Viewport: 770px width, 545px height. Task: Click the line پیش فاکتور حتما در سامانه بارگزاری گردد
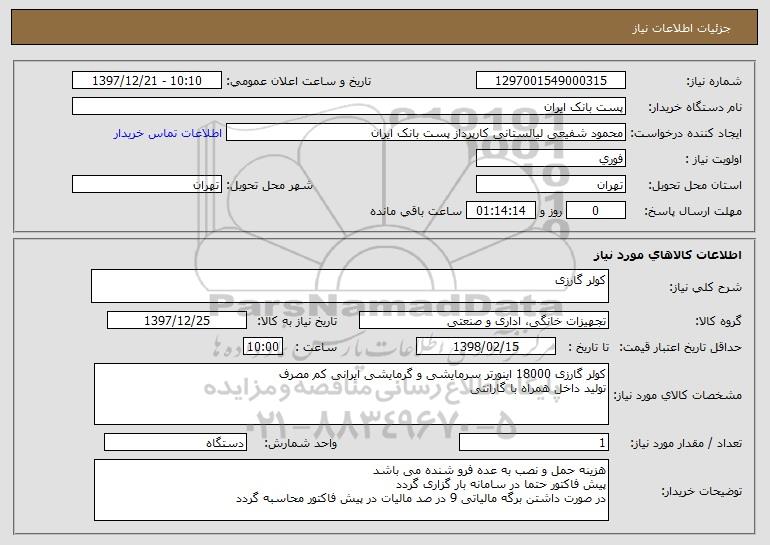pyautogui.click(x=501, y=484)
